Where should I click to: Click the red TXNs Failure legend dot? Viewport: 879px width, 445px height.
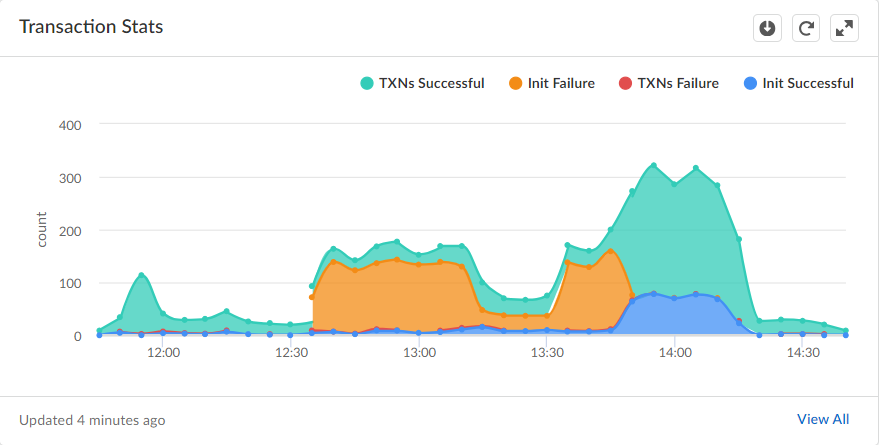coord(626,83)
